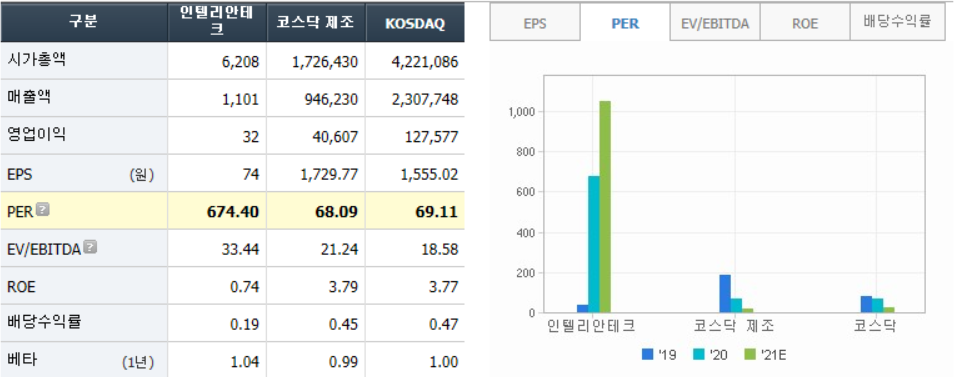
Task: Click the 인텔리안테크 chart axis label
Action: click(x=591, y=326)
